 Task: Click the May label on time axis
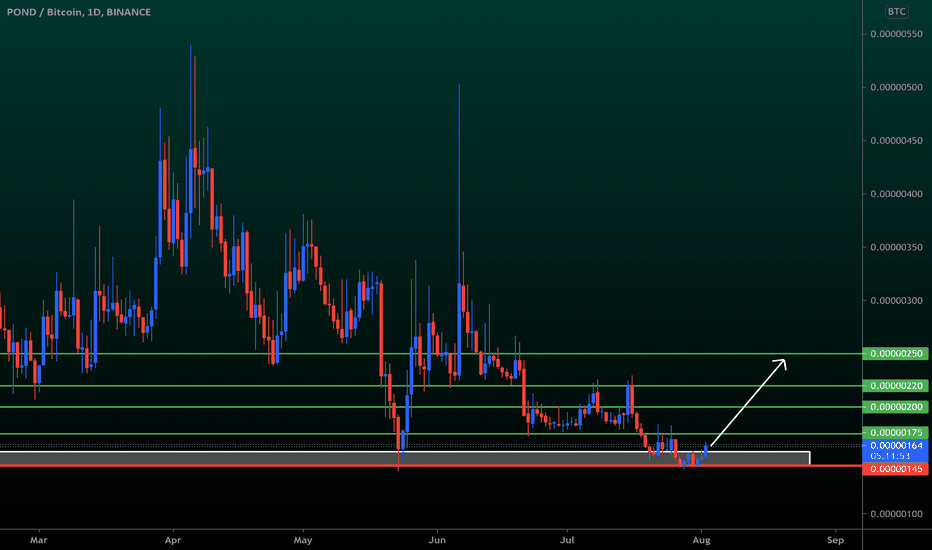pyautogui.click(x=303, y=540)
